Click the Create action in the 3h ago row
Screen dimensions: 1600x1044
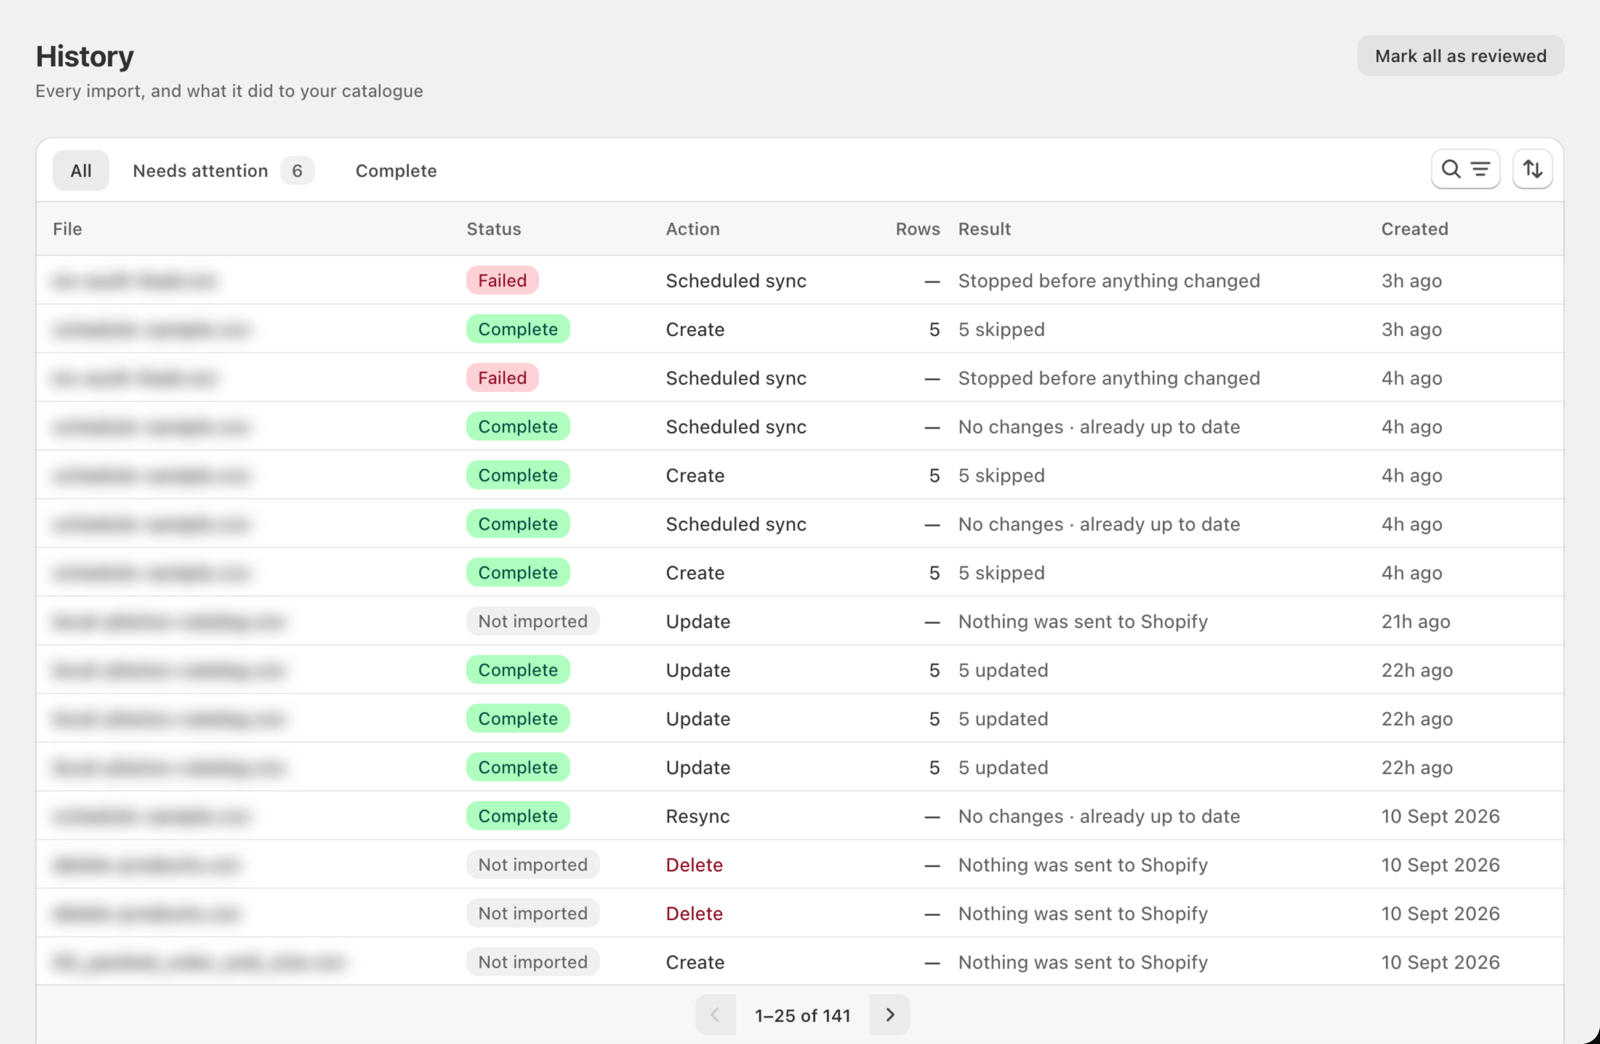695,329
